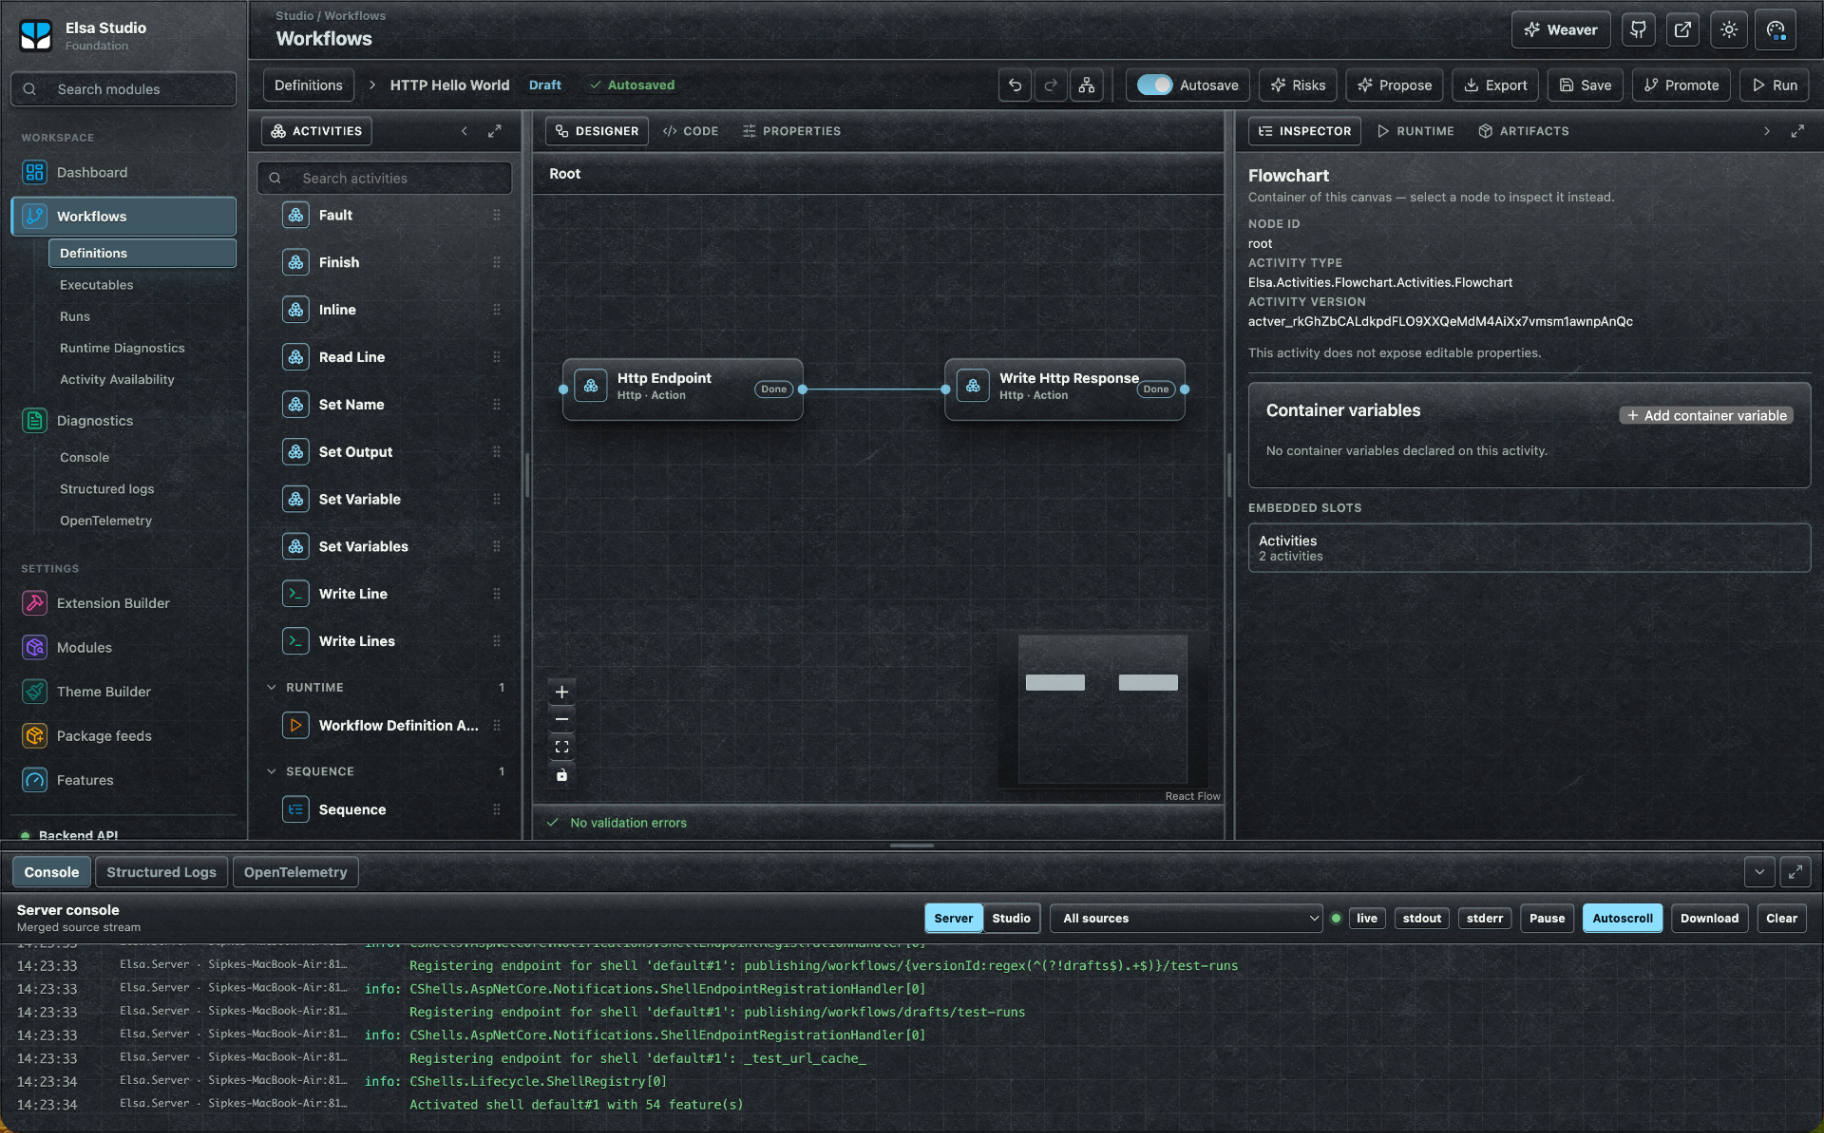The image size is (1824, 1133).
Task: Open the GitHub icon in header
Action: (x=1638, y=30)
